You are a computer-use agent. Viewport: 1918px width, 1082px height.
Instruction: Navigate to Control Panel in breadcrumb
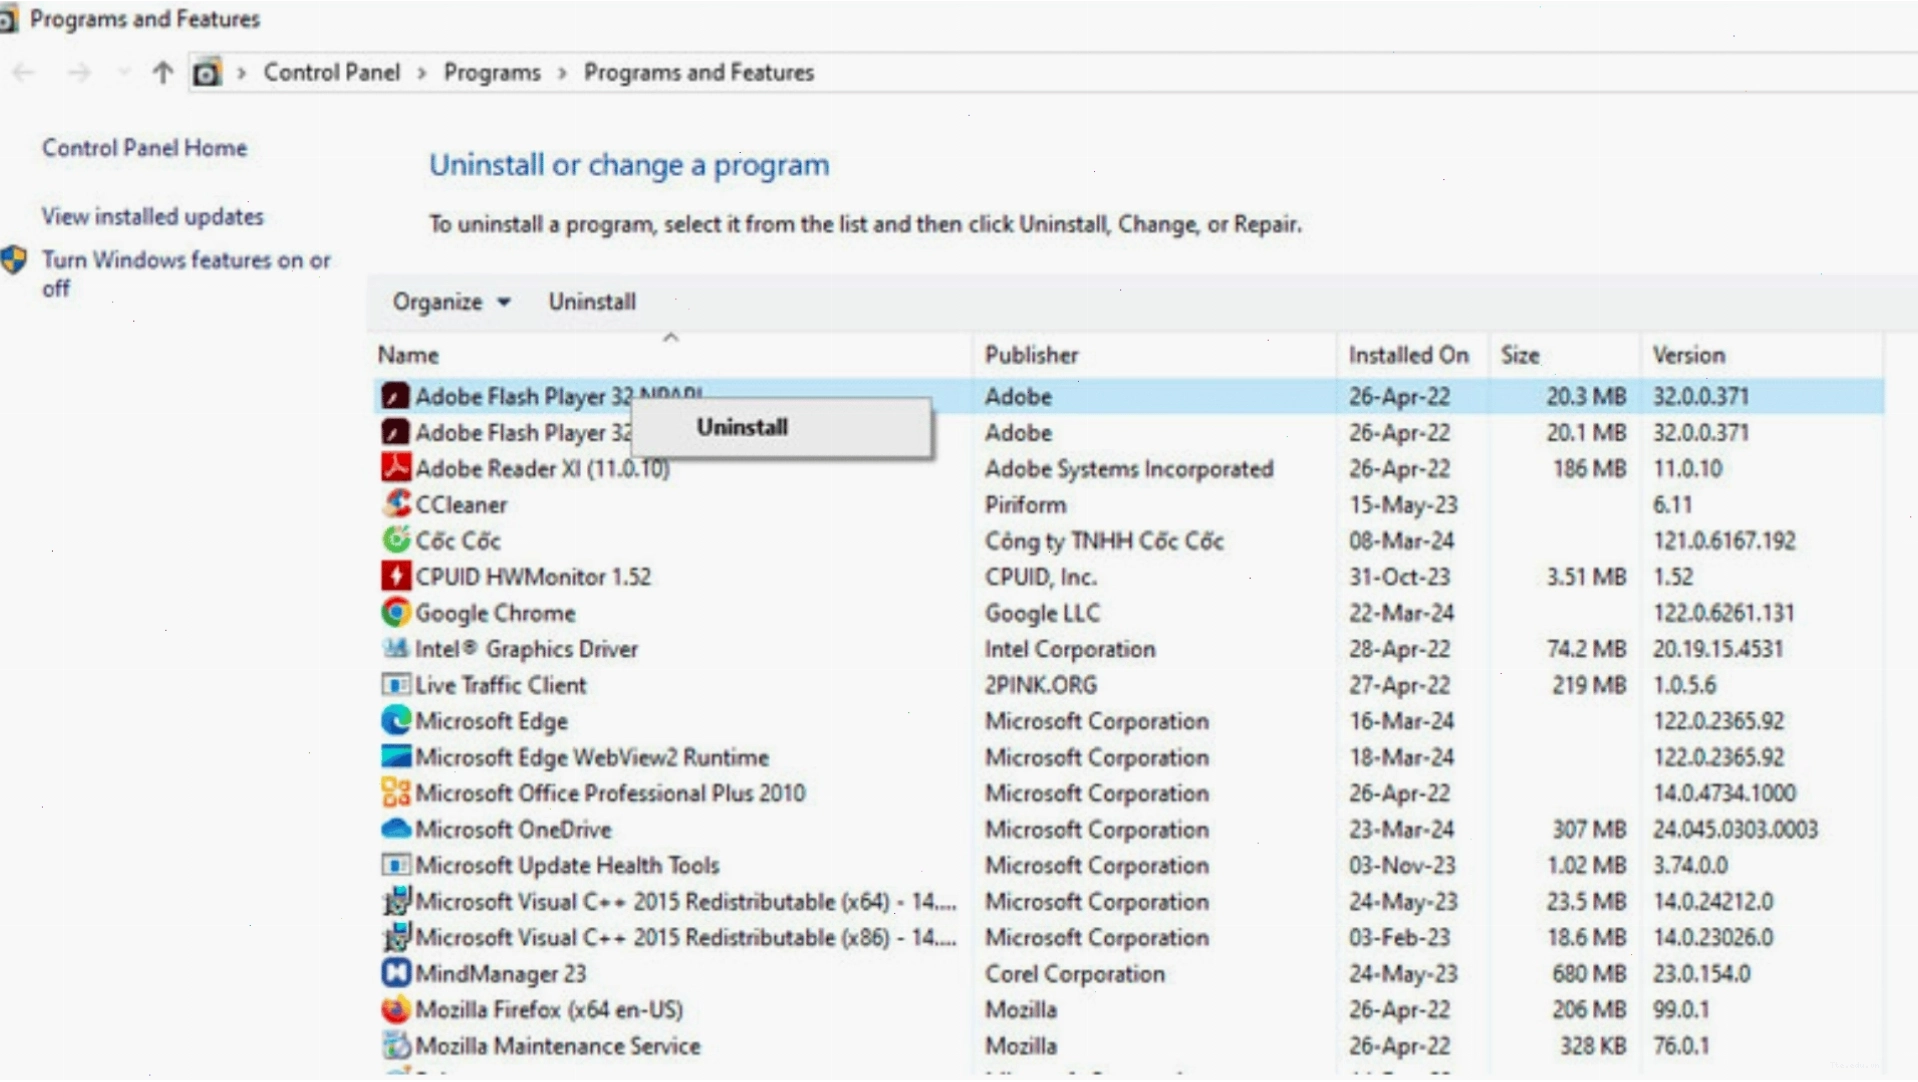(x=331, y=73)
